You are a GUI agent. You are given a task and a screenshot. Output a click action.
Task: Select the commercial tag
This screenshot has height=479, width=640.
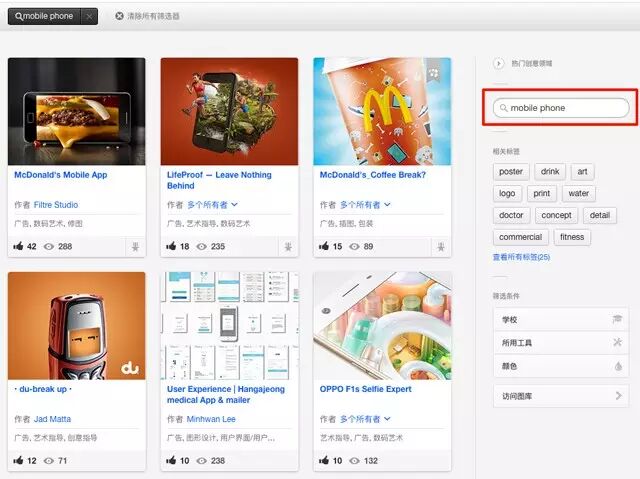[520, 237]
